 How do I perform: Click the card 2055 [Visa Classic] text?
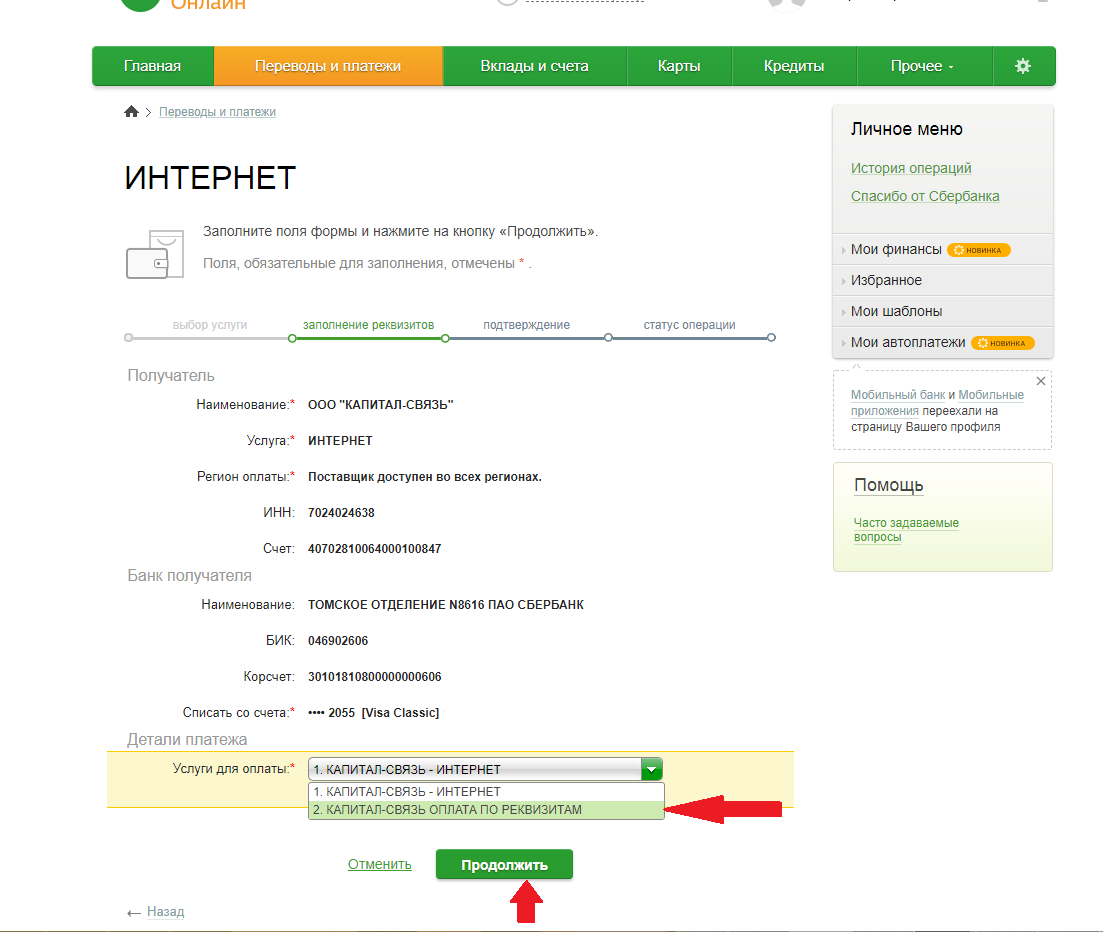point(374,713)
